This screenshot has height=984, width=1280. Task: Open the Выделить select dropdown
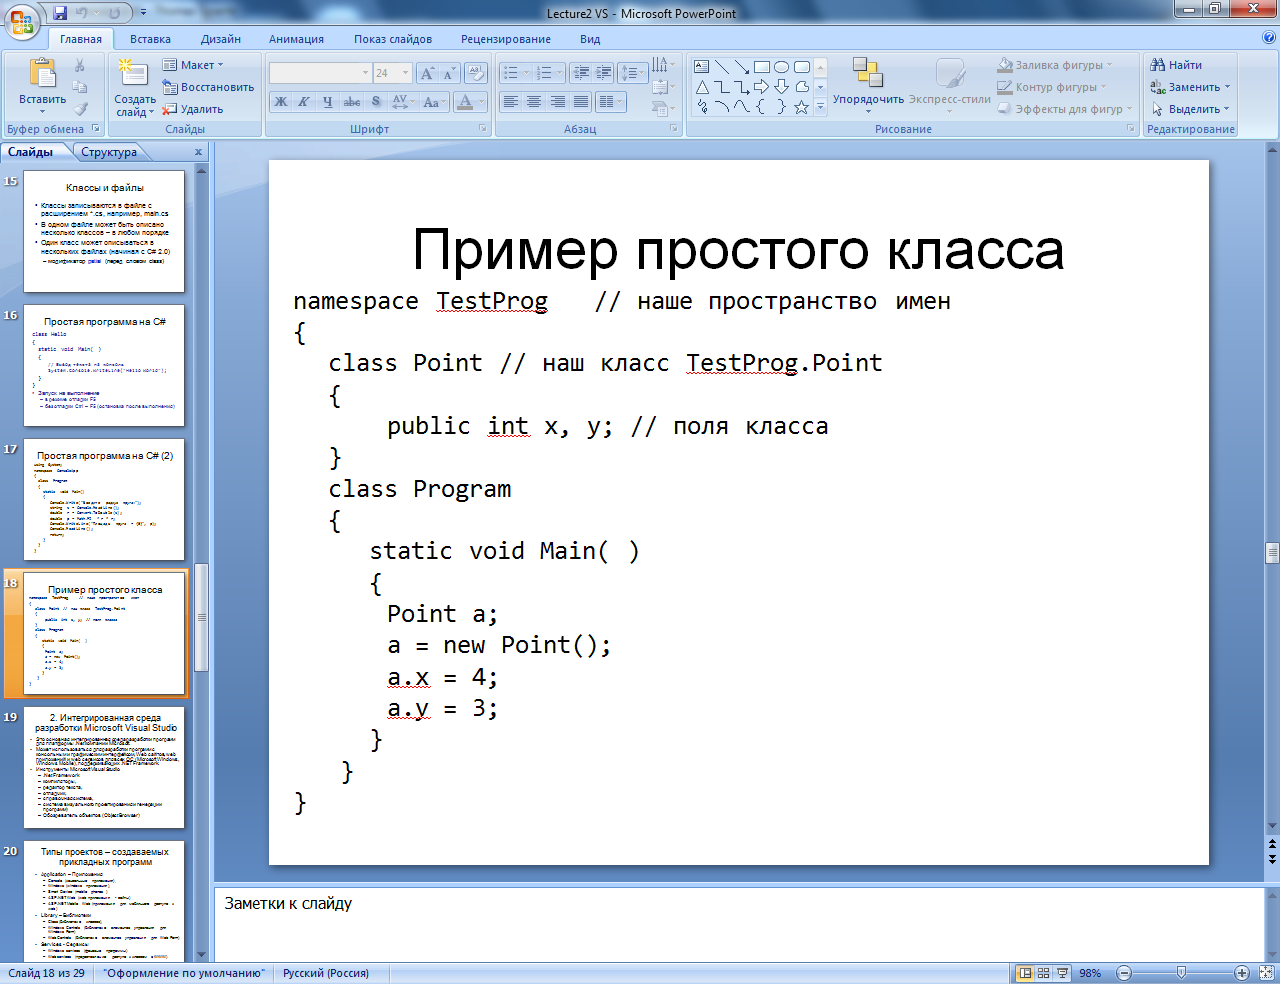pos(1190,109)
